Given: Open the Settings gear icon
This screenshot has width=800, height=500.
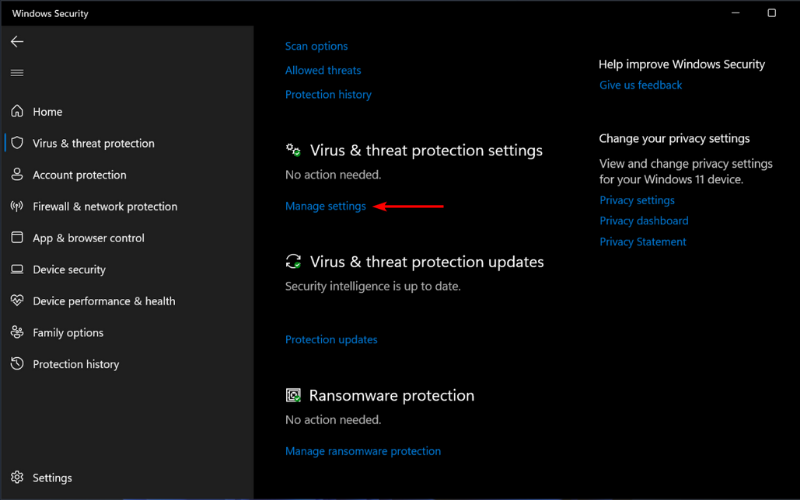Looking at the screenshot, I should point(17,477).
